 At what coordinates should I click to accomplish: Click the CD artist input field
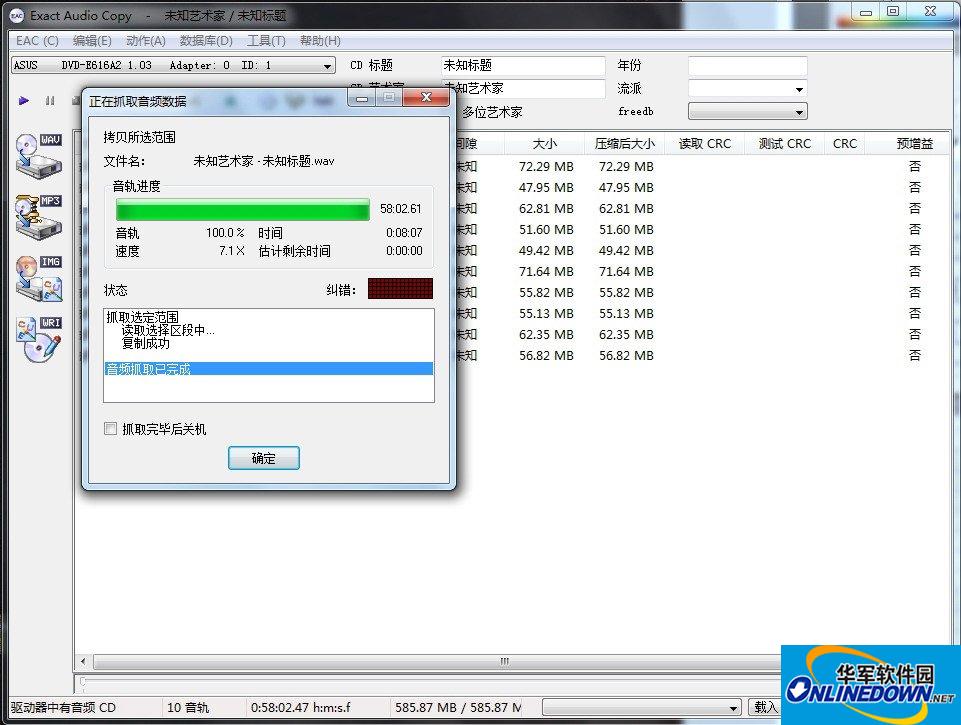pos(523,88)
